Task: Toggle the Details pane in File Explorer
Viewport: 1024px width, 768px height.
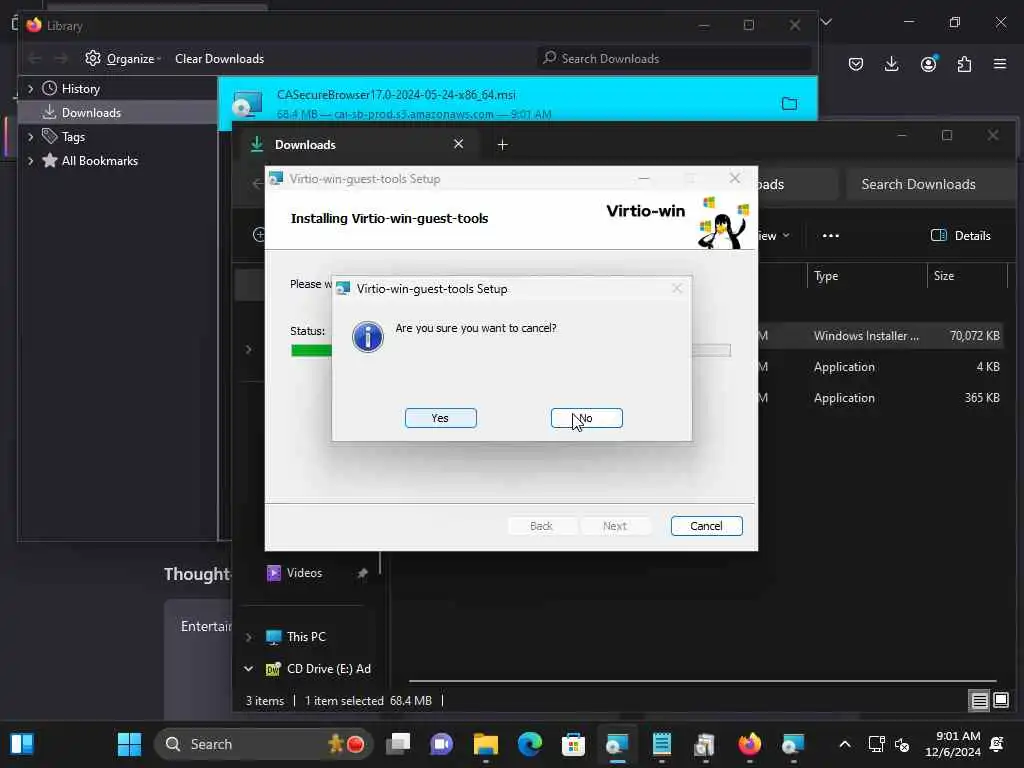Action: tap(961, 236)
